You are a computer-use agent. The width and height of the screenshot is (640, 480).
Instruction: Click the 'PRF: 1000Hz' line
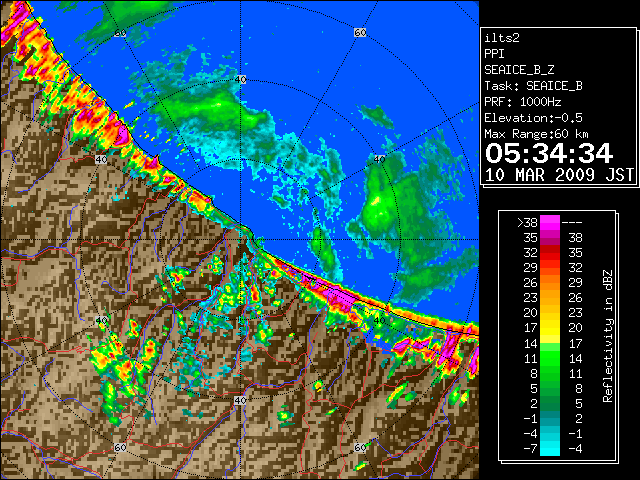523,102
